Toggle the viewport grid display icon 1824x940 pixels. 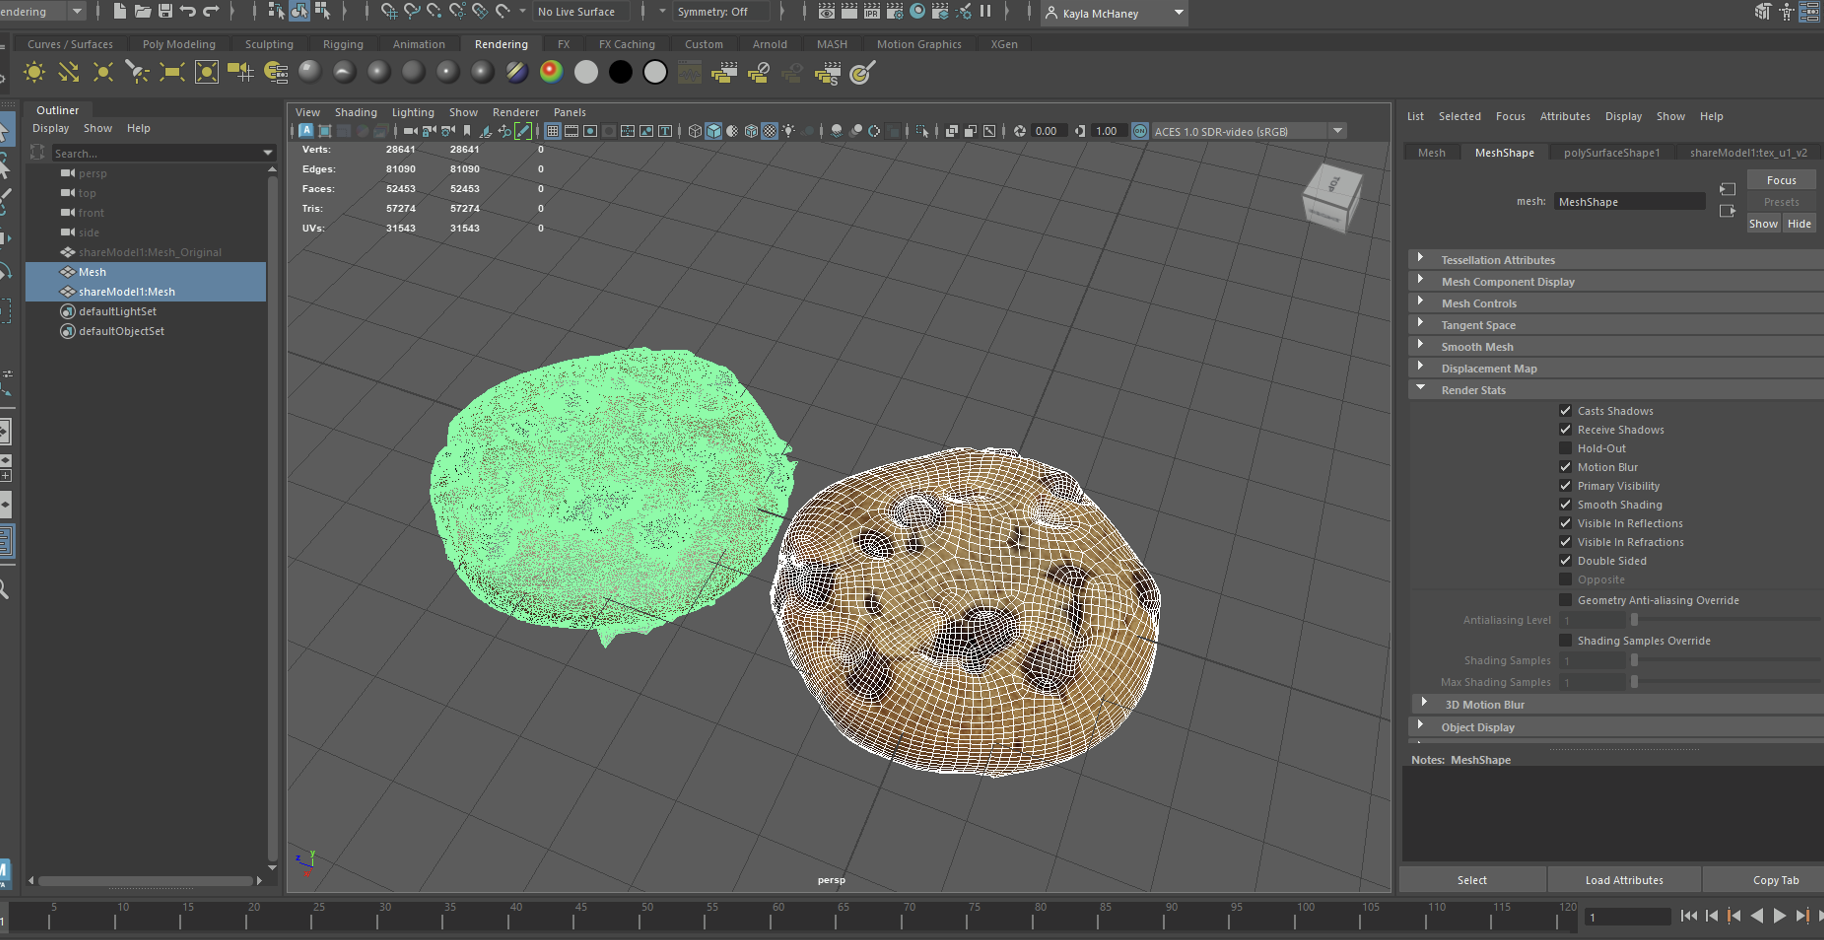pos(552,131)
